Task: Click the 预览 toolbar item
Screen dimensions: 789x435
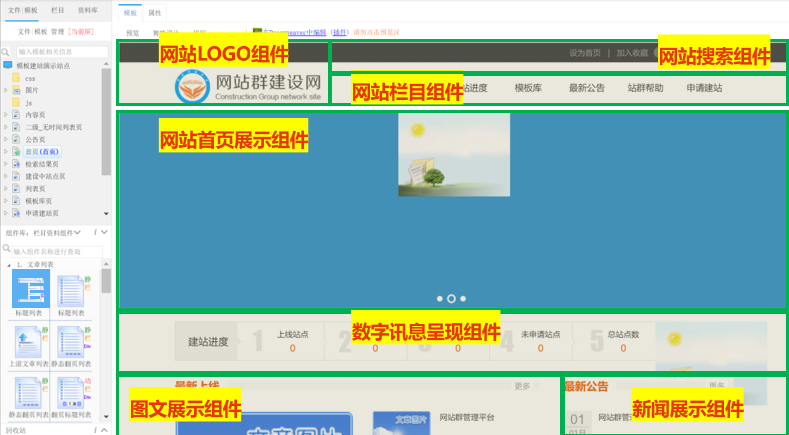Action: 132,33
